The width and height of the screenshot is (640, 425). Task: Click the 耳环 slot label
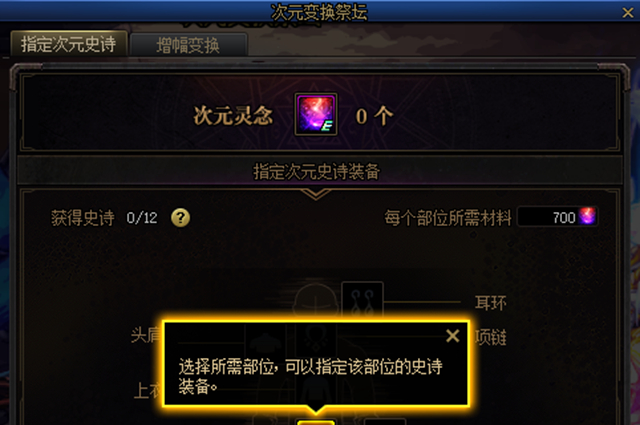(491, 303)
